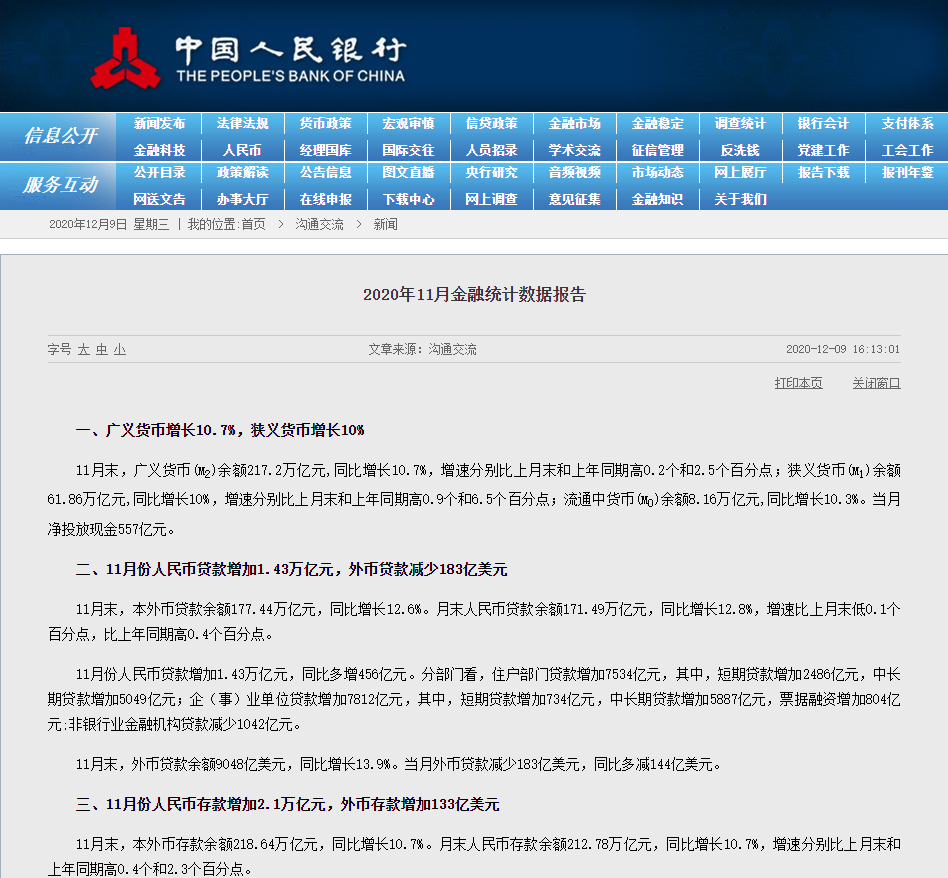Open 人民币 navigation item
This screenshot has height=878, width=948.
point(242,150)
